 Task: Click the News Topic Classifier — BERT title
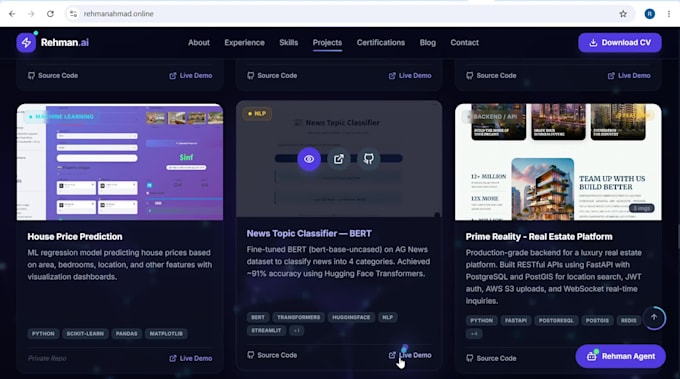(309, 233)
